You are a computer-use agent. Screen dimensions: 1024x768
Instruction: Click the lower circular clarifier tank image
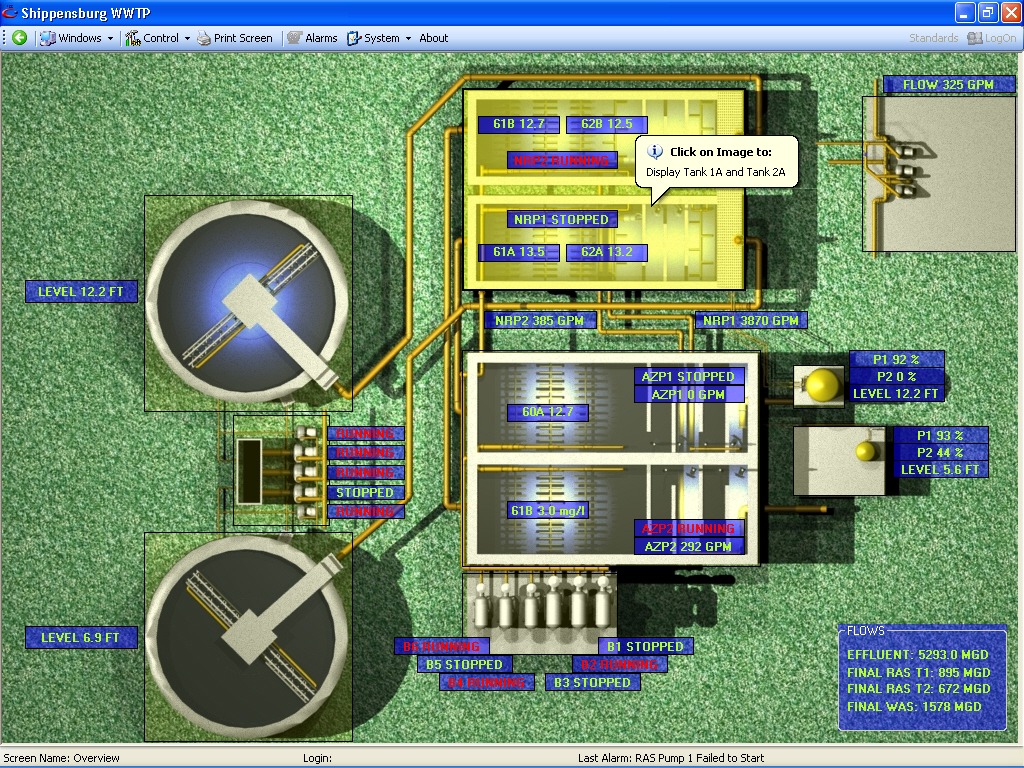click(247, 636)
